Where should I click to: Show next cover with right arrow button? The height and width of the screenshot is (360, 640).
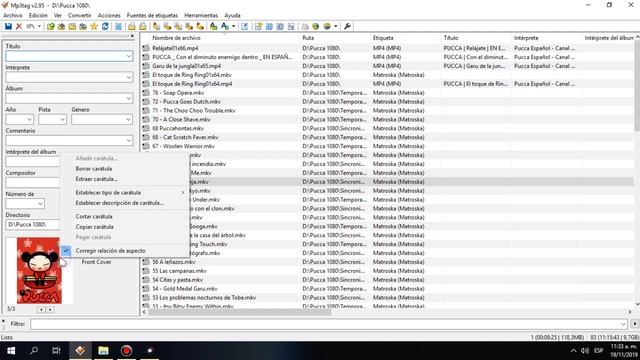click(50, 310)
